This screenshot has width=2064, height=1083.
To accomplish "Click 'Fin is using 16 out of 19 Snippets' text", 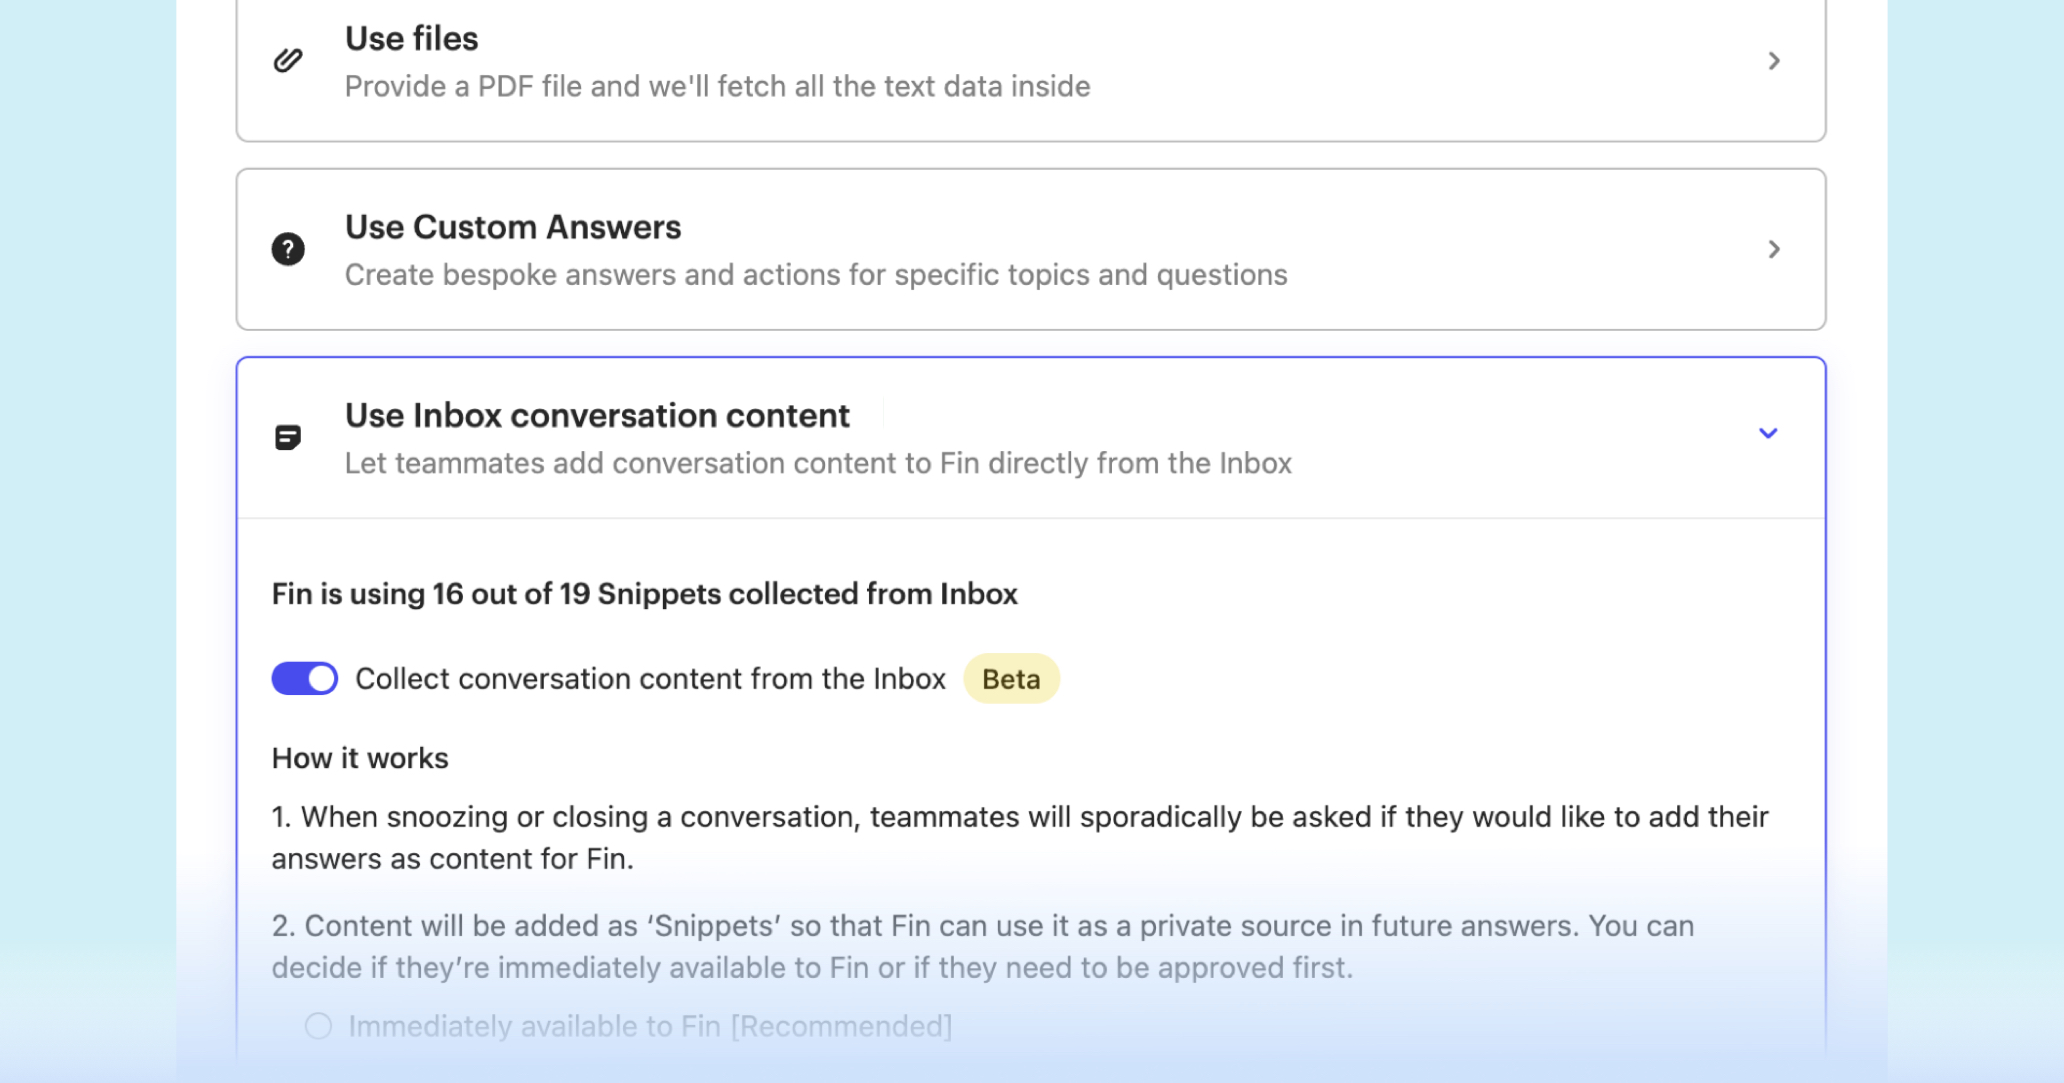I will coord(645,594).
